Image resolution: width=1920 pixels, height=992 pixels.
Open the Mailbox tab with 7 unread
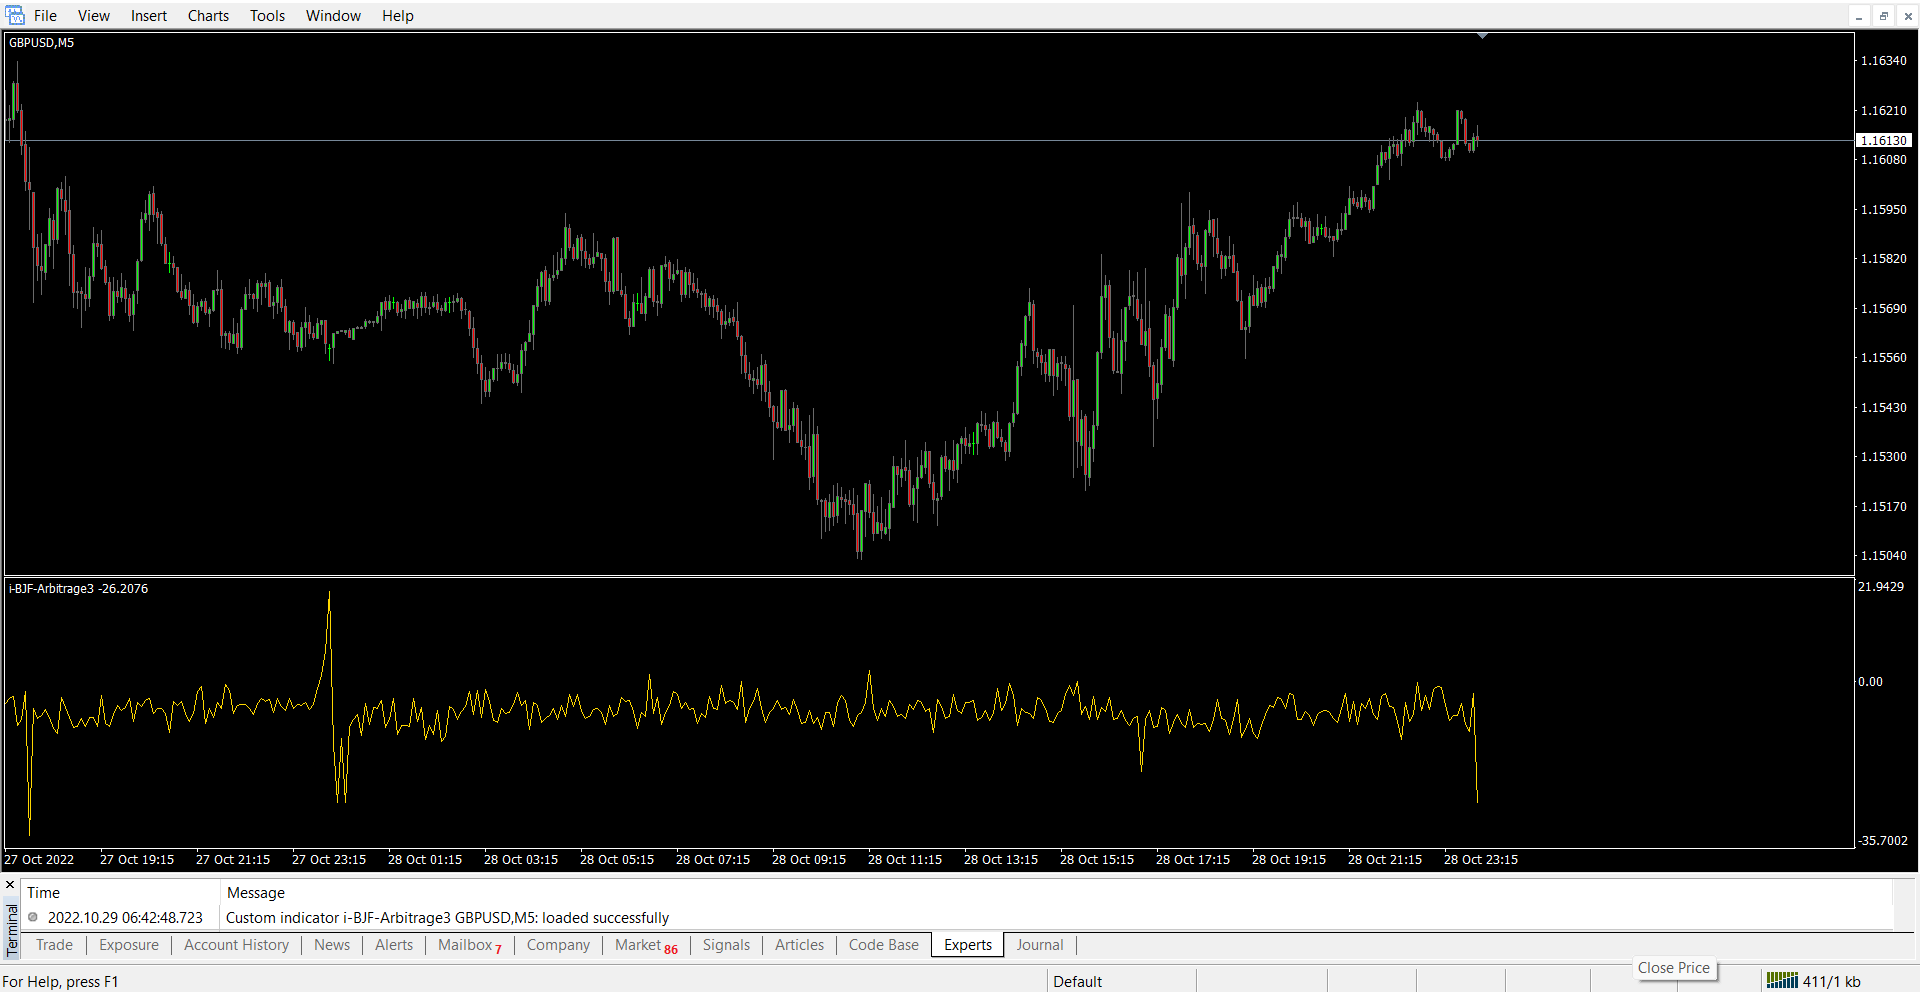tap(469, 945)
